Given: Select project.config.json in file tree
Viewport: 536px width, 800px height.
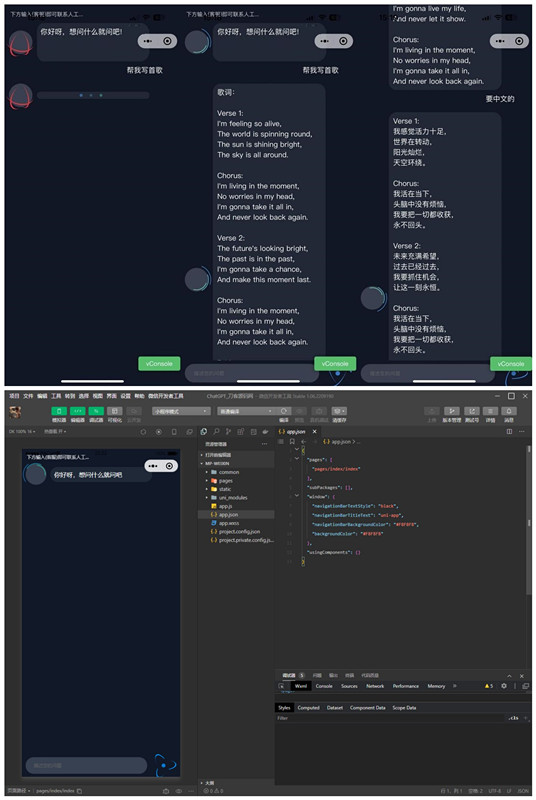Looking at the screenshot, I should tap(239, 532).
